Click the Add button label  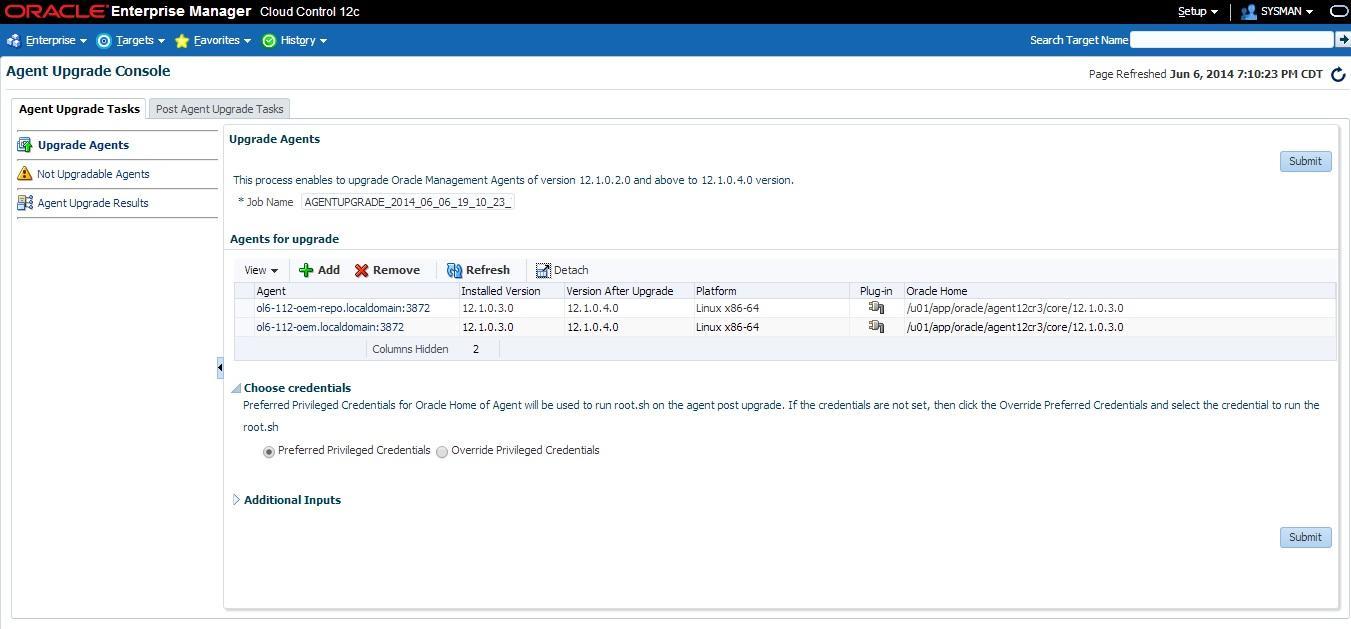tap(329, 270)
